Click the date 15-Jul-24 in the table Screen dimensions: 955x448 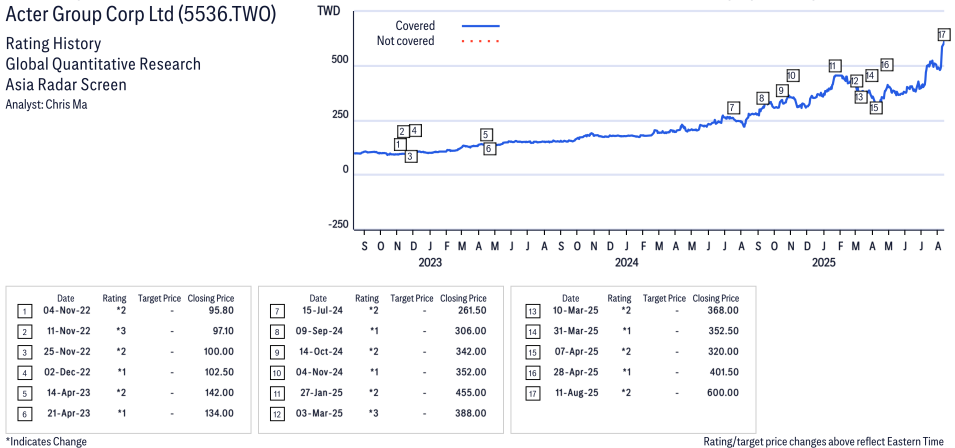pos(321,311)
